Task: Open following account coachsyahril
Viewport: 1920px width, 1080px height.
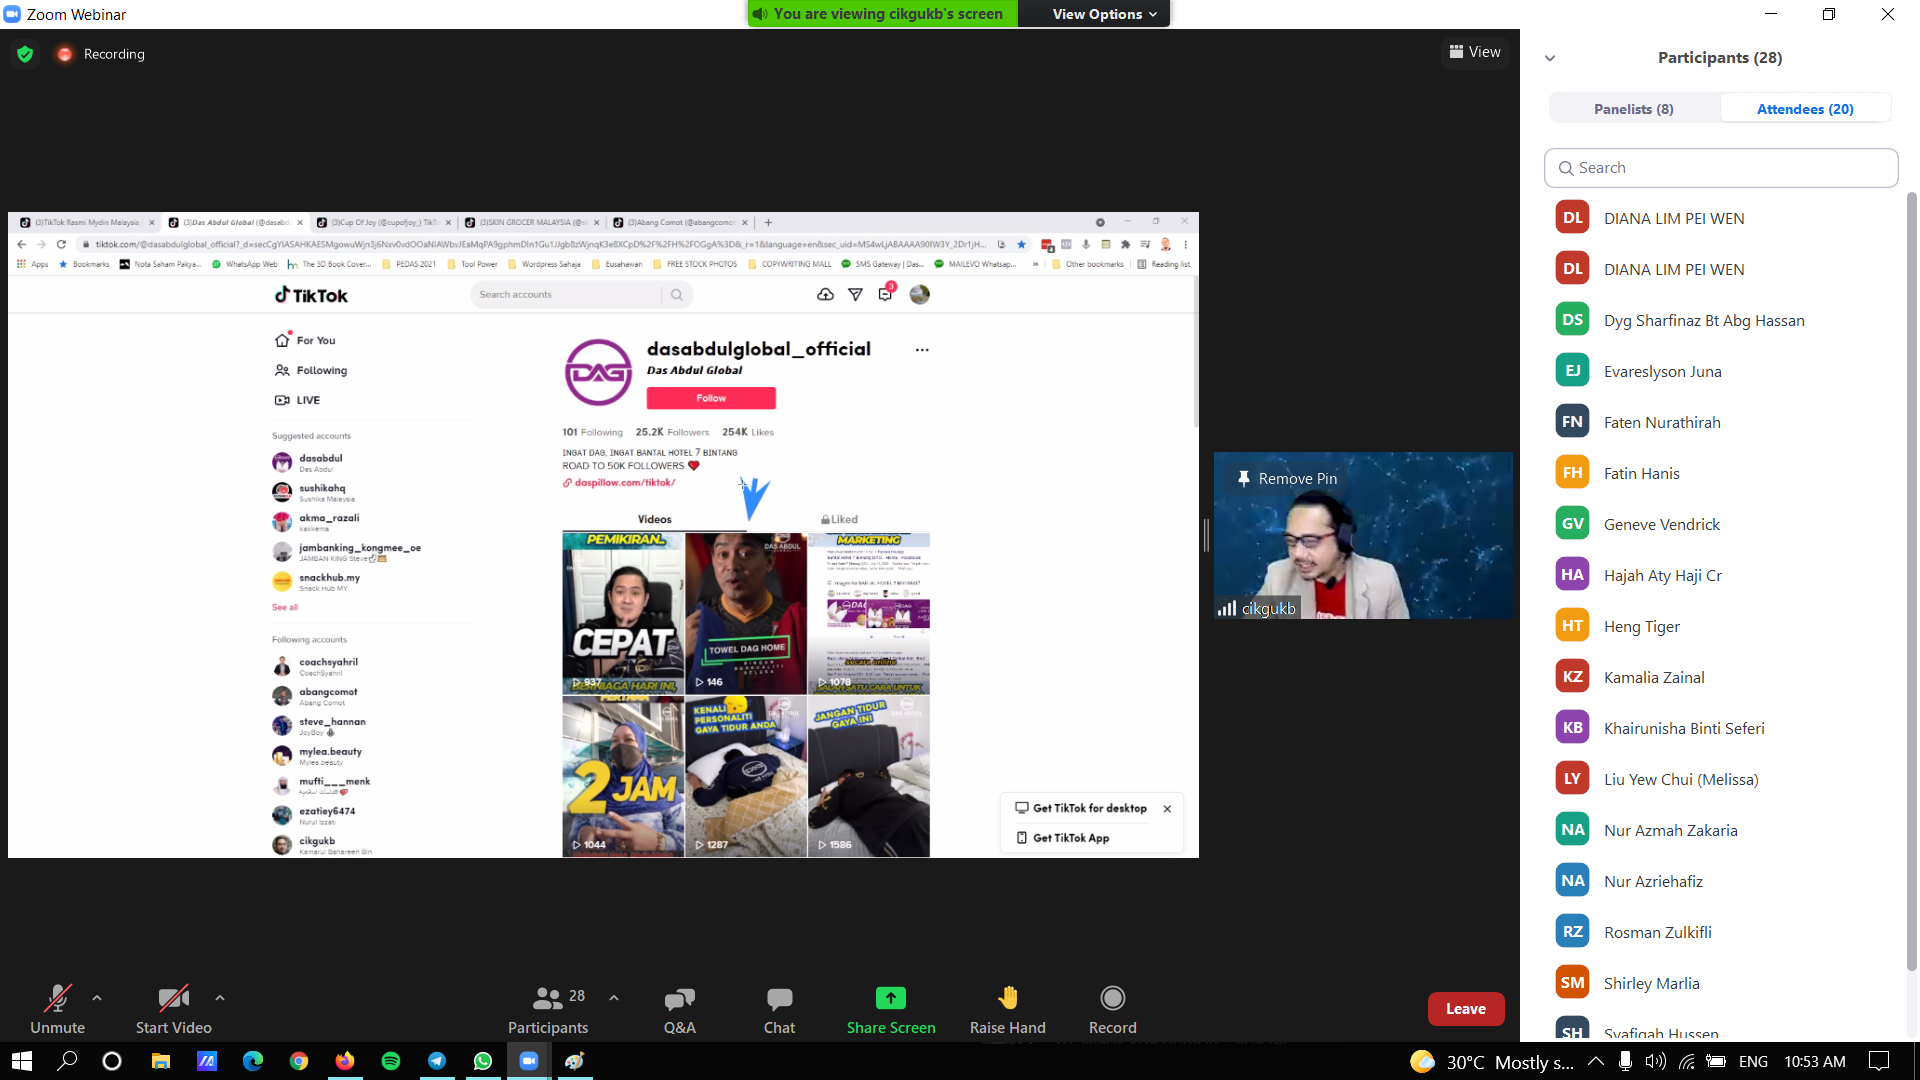Action: 328,666
